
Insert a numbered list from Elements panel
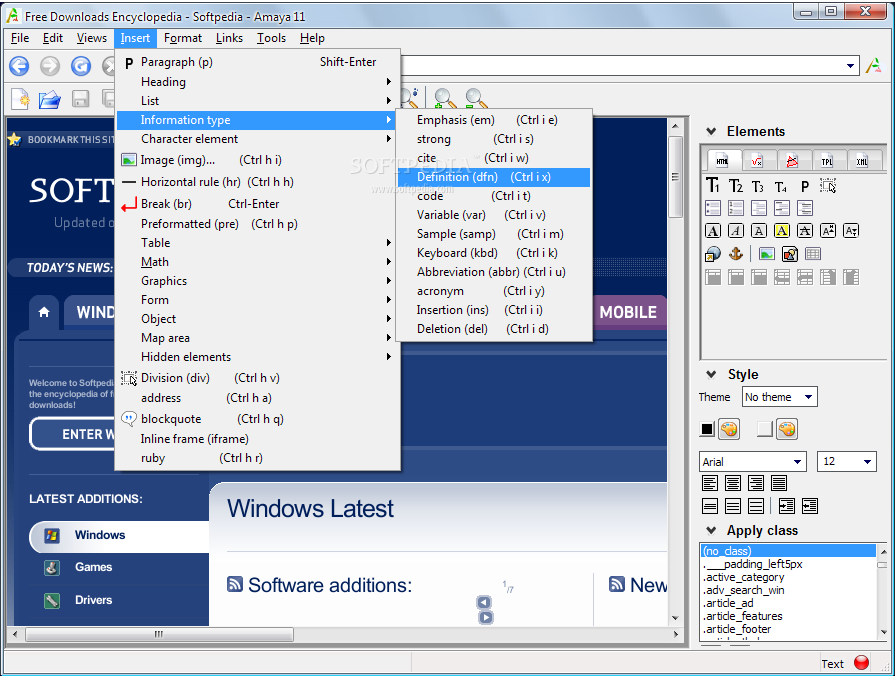coord(736,208)
